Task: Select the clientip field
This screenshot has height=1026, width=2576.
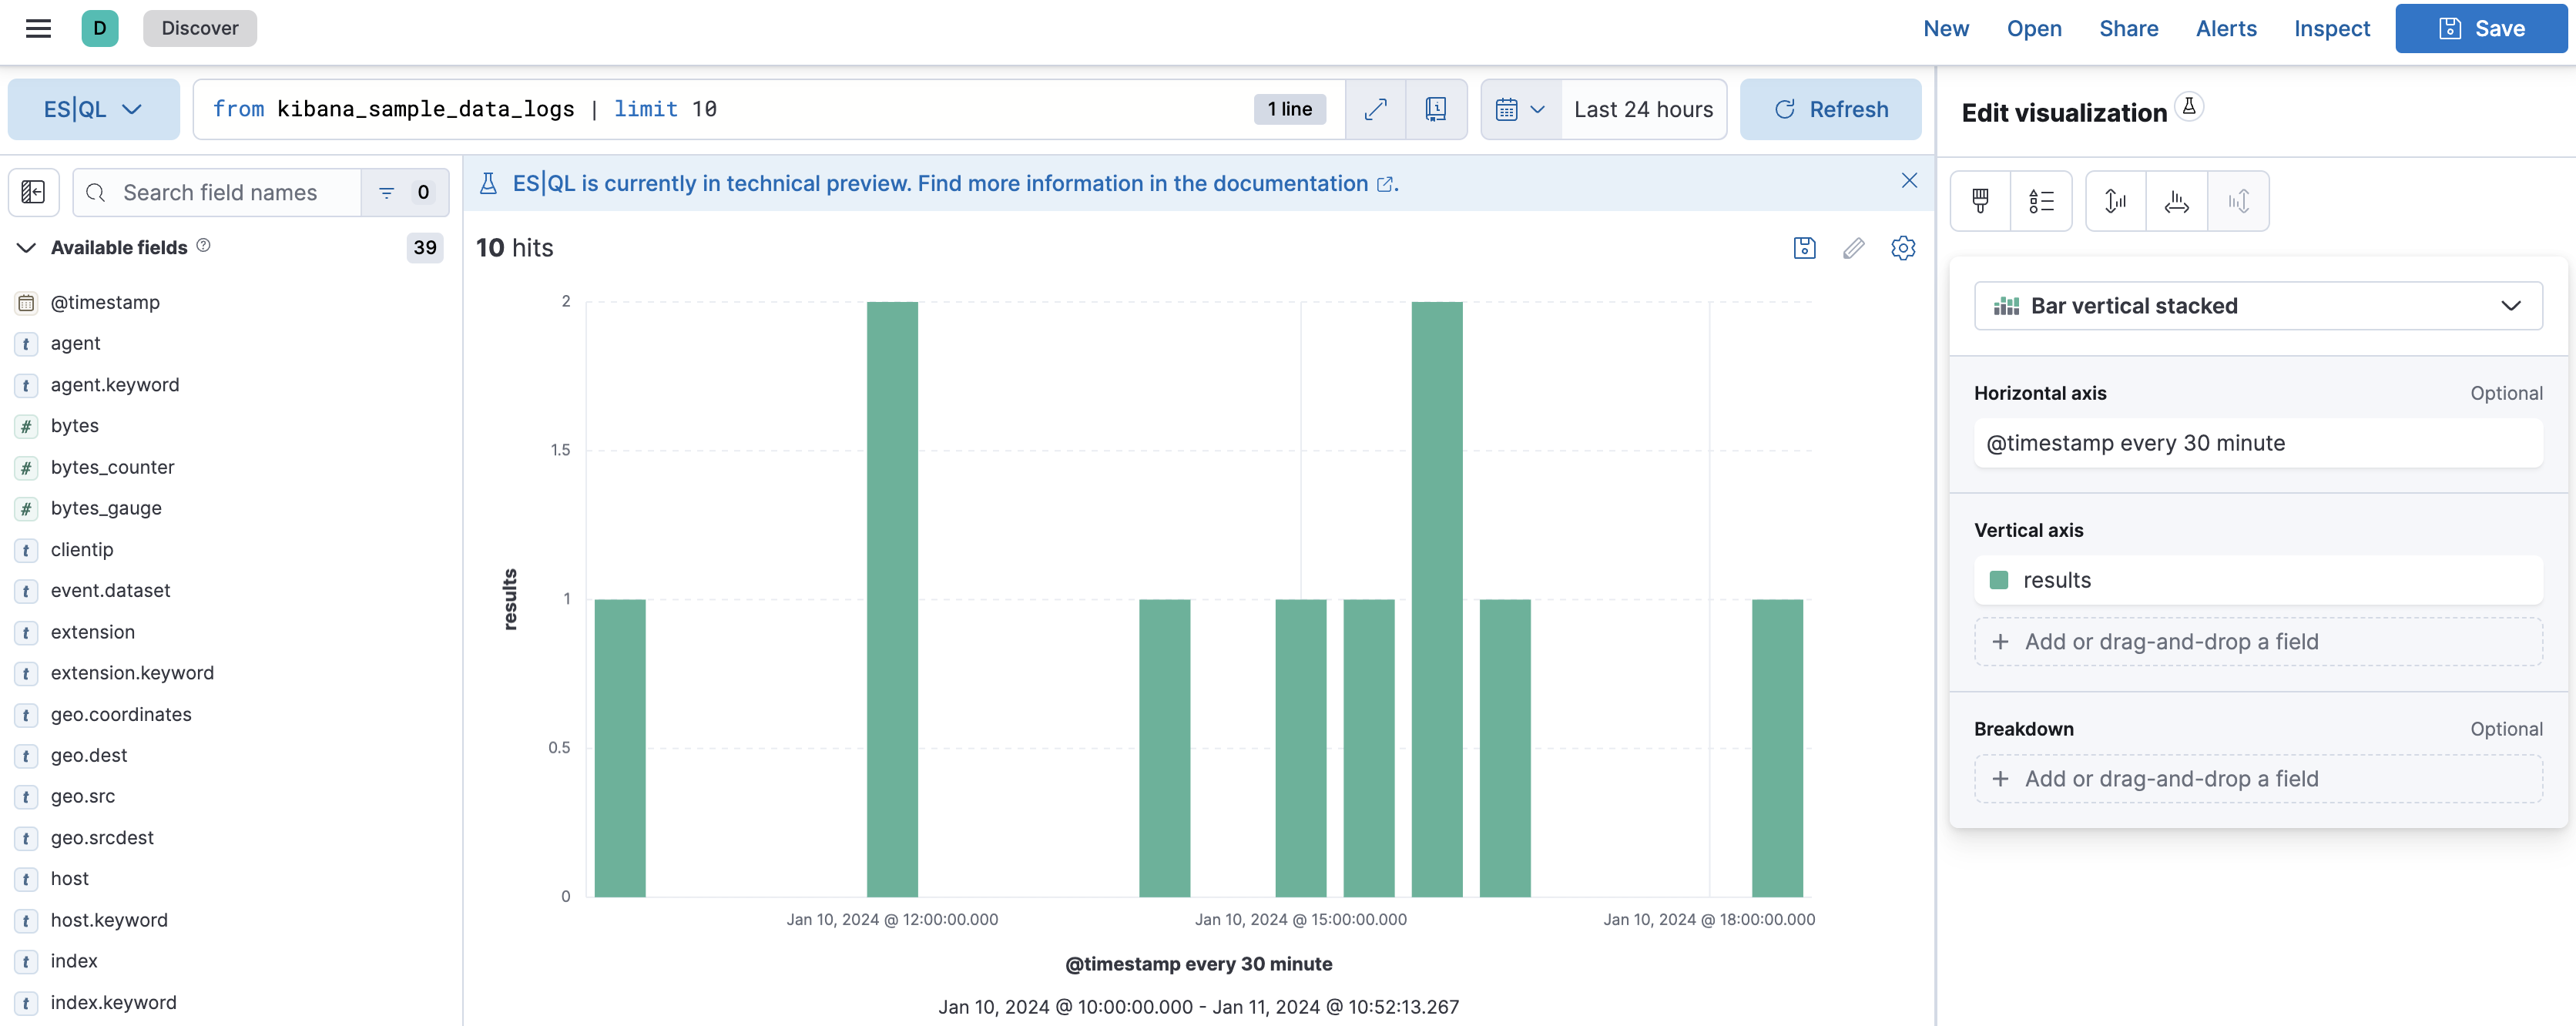Action: click(82, 550)
